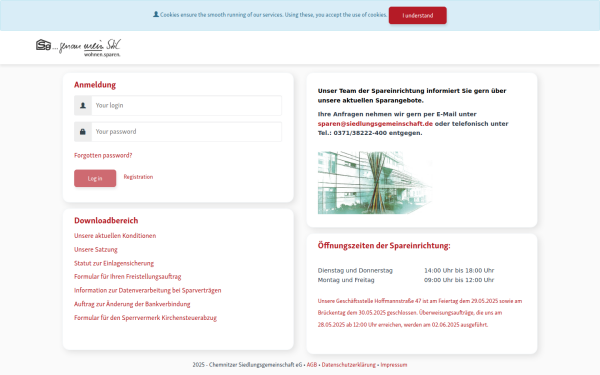
Task: Click the 2025 - Chemnitzer Siedlungsgemeinschaft eG footer text
Action: [247, 365]
